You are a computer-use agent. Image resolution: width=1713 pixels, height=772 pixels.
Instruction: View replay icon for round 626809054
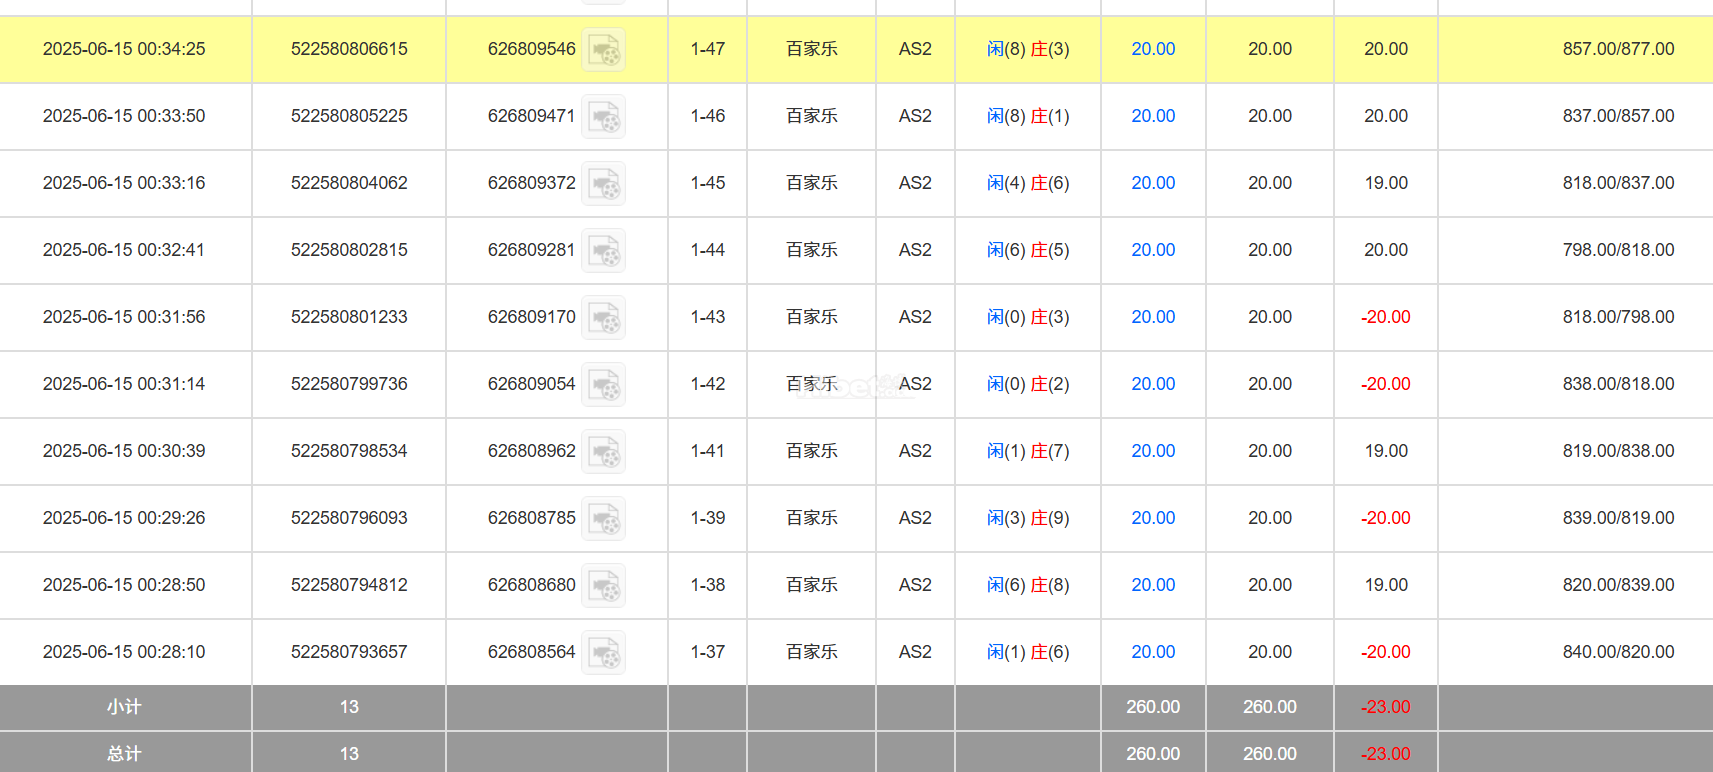(x=604, y=385)
